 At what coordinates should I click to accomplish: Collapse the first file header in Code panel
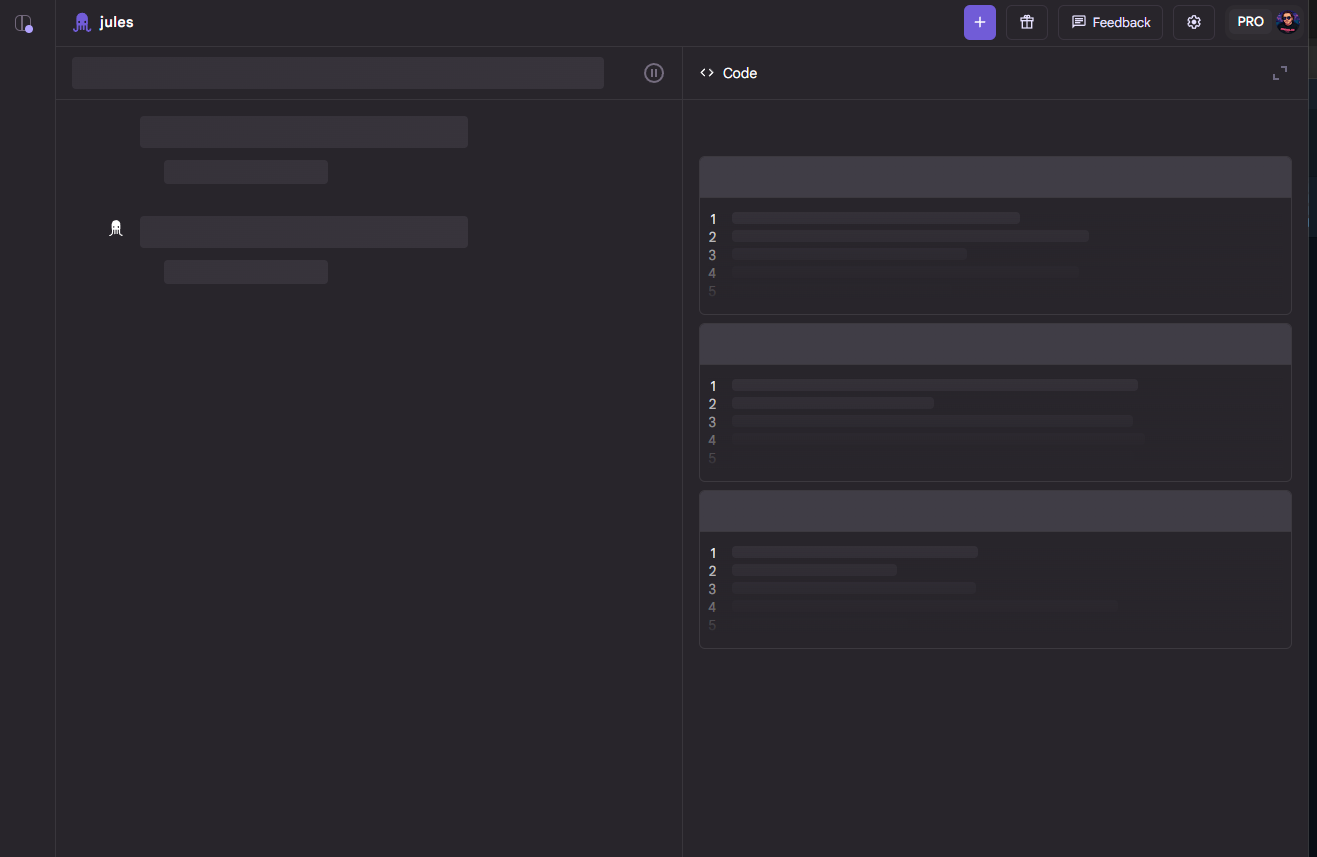pos(995,177)
